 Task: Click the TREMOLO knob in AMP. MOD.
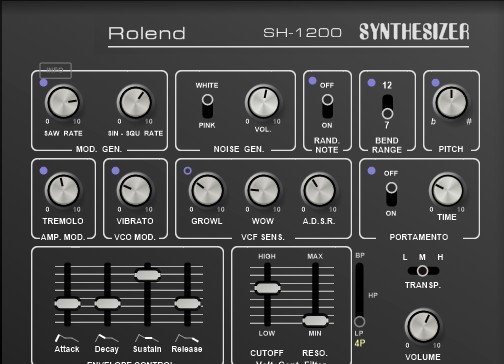[63, 190]
